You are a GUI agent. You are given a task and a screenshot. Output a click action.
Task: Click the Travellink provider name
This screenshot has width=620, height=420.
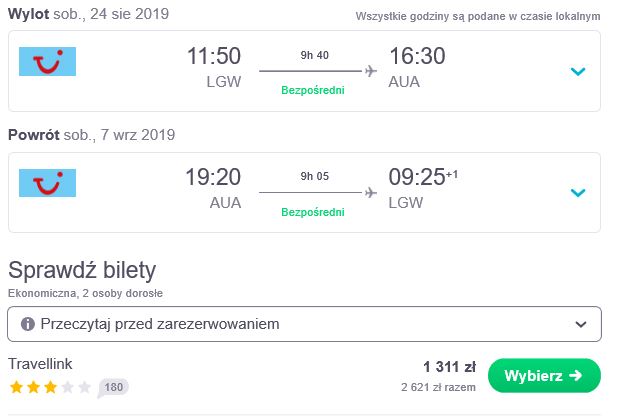(x=40, y=364)
